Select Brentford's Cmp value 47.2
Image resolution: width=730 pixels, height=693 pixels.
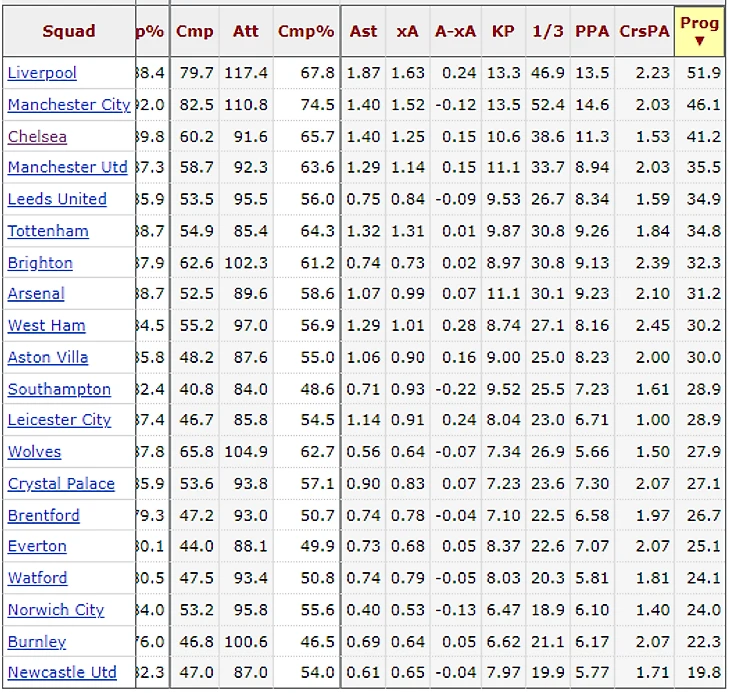pos(196,516)
